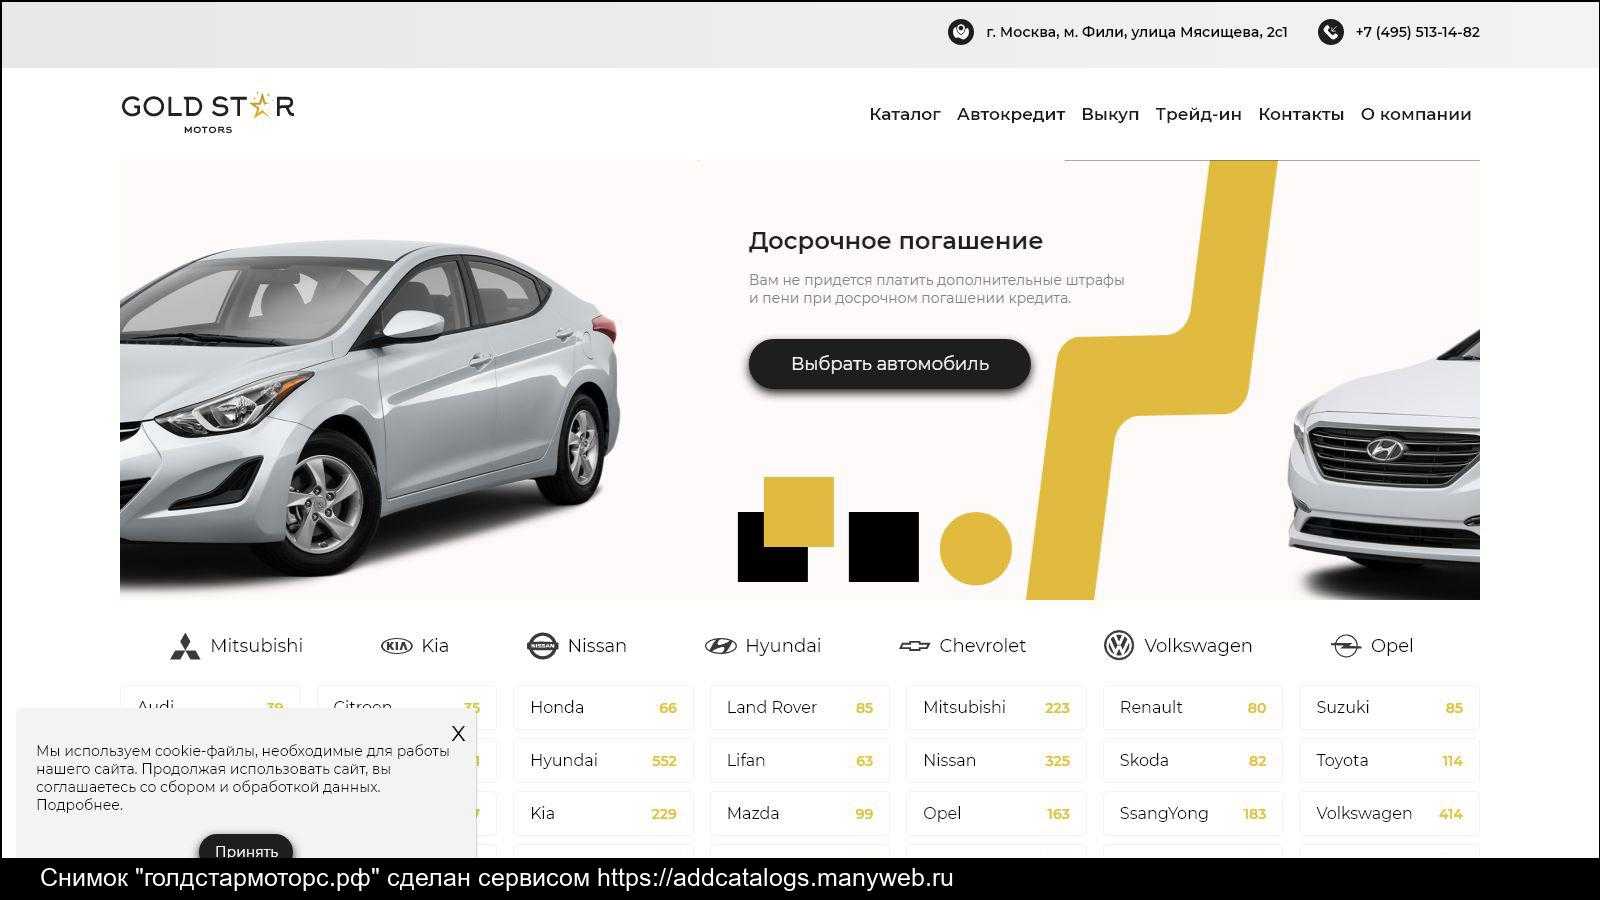The height and width of the screenshot is (900, 1600).
Task: Close the cookie notice with X
Action: coord(458,733)
